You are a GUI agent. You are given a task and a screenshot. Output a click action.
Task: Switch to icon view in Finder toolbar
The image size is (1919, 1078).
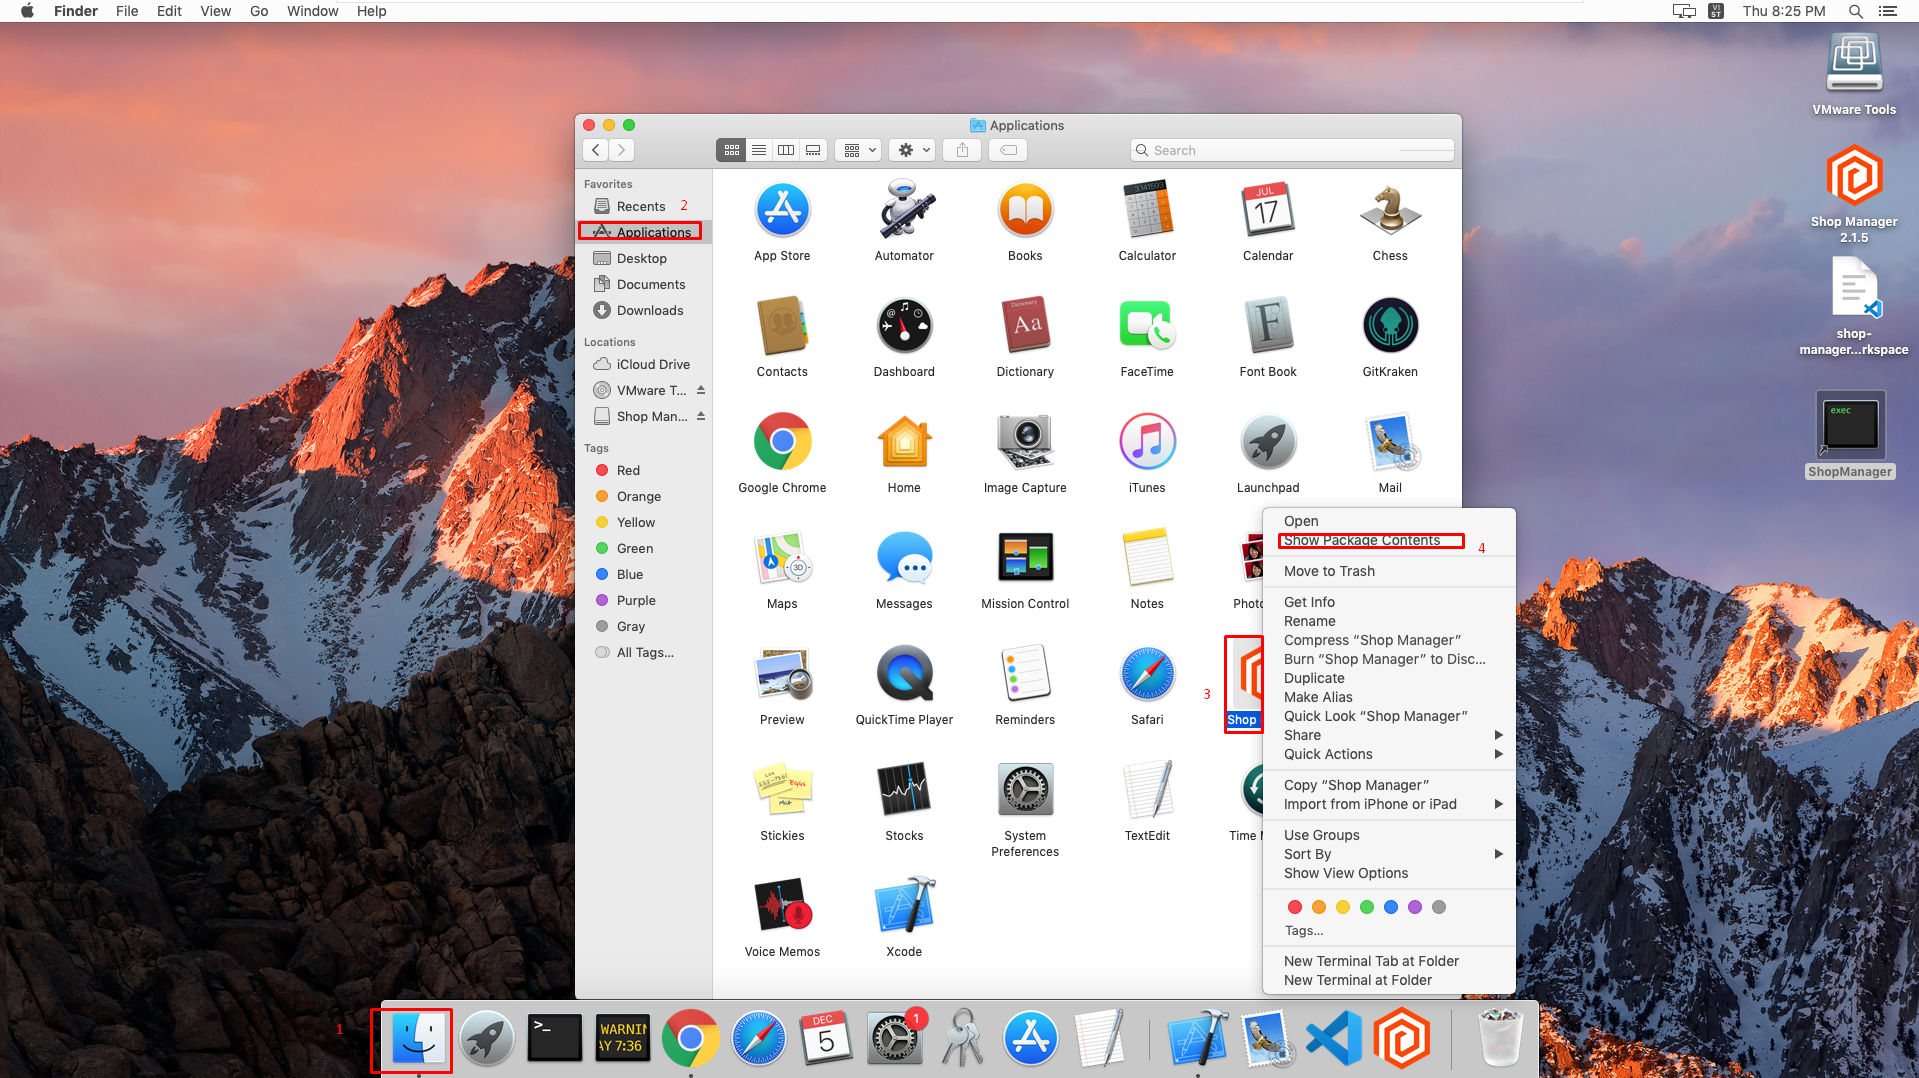point(732,150)
